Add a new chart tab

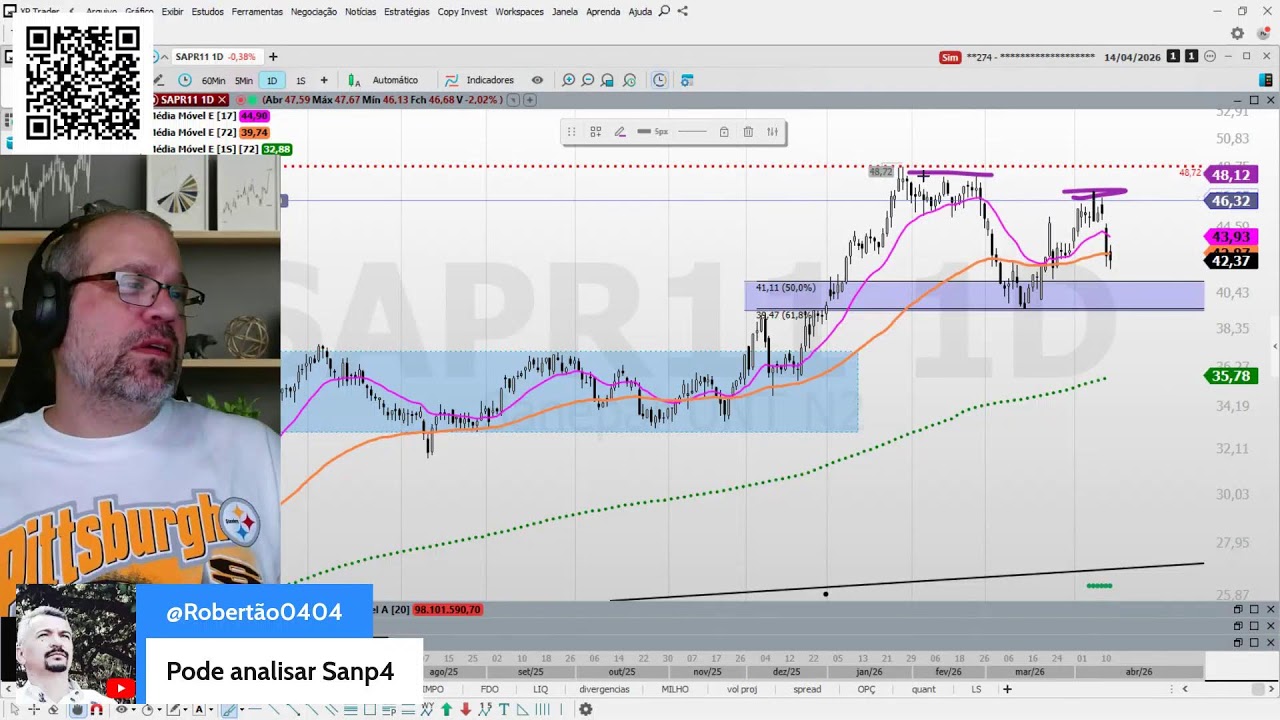pos(273,57)
